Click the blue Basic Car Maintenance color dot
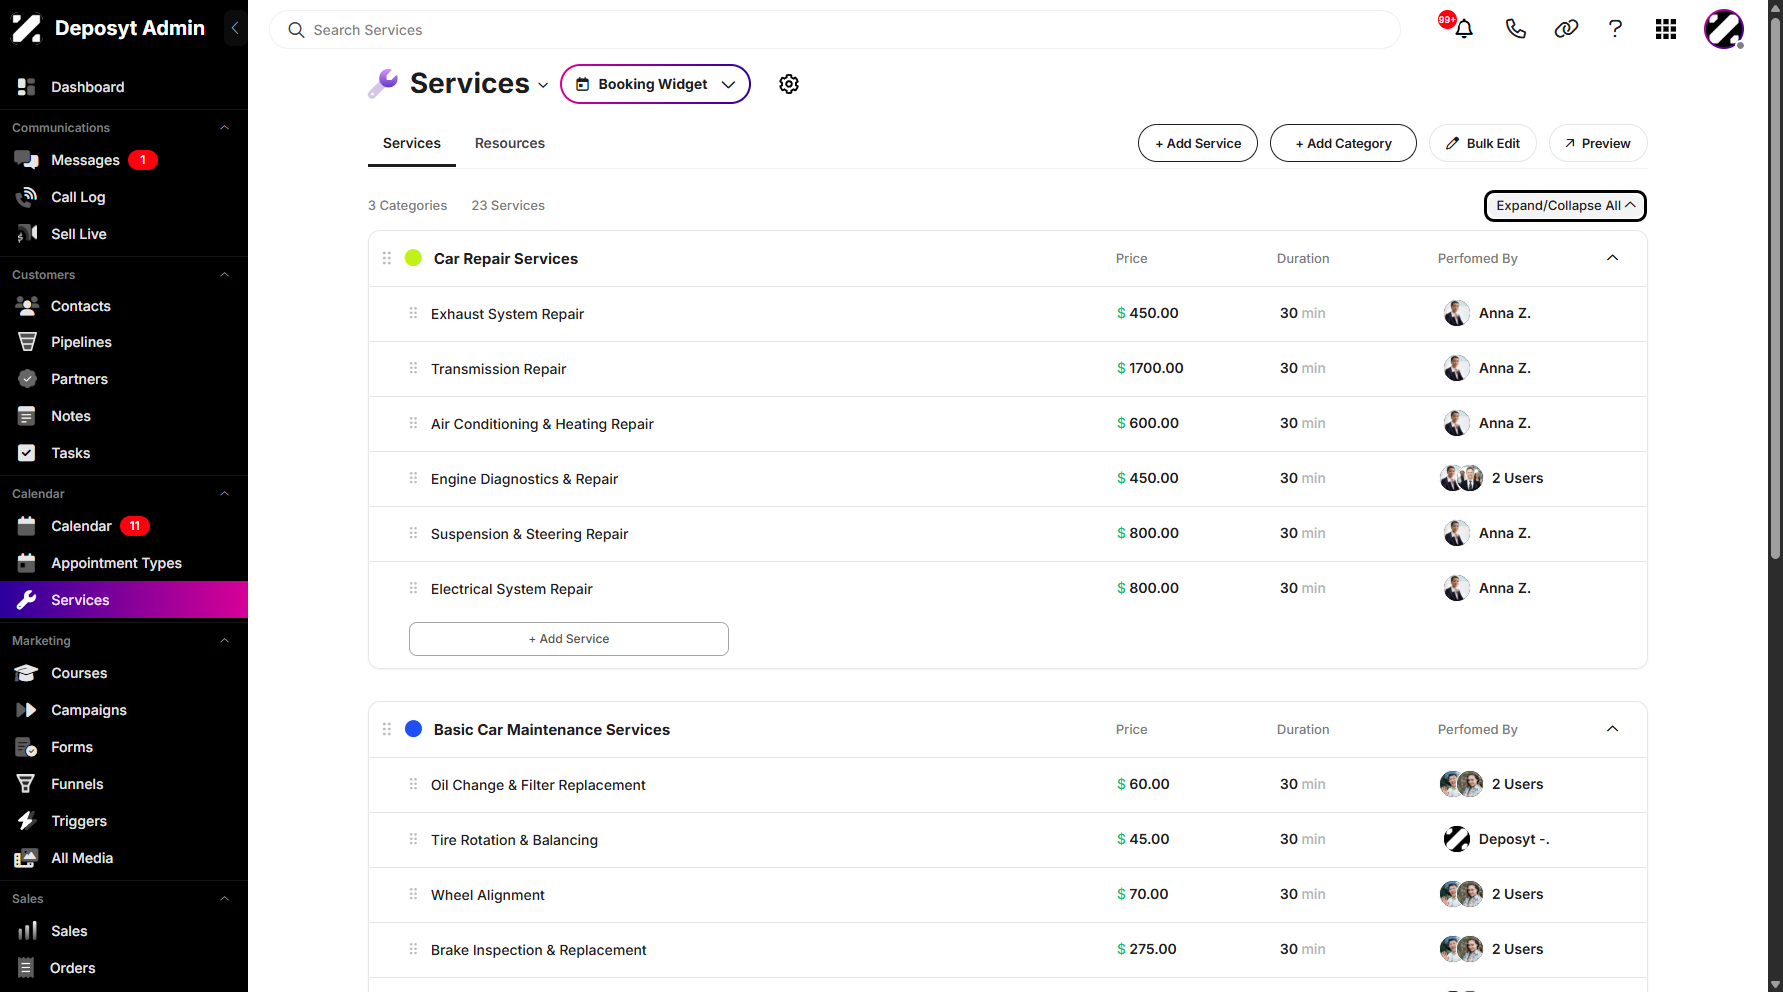Viewport: 1783px width, 992px height. click(x=413, y=729)
